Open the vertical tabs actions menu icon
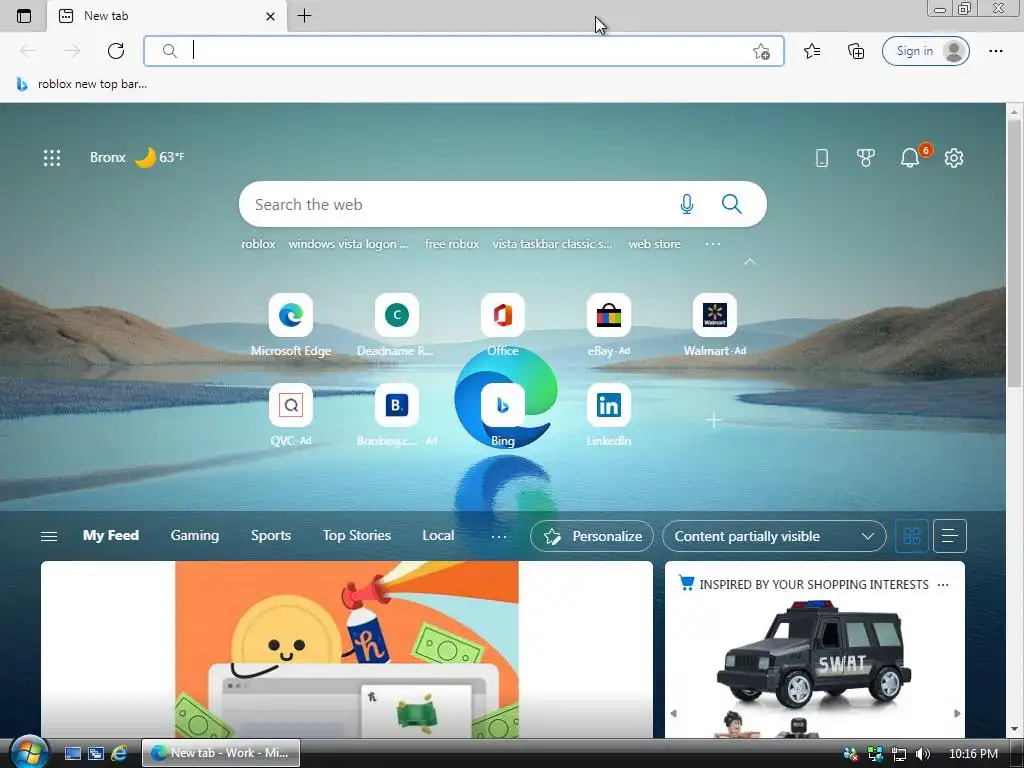This screenshot has height=768, width=1024. tap(24, 16)
